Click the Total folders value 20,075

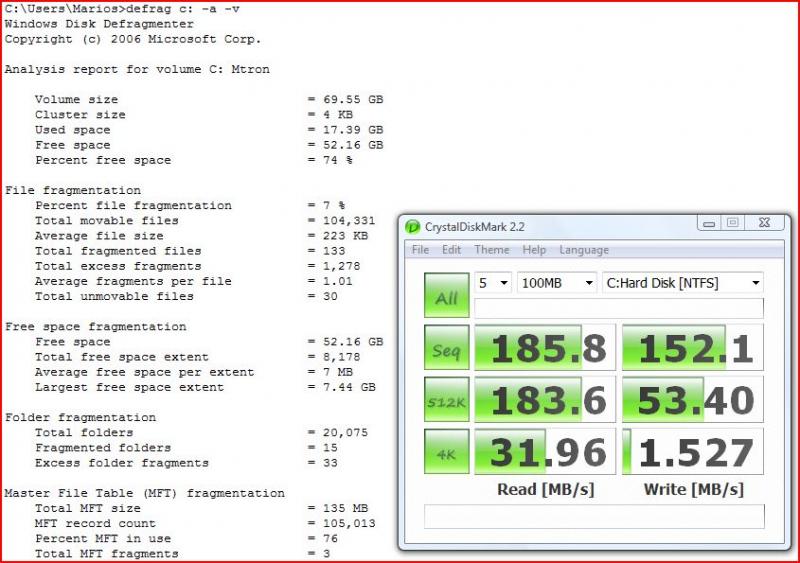coord(345,432)
